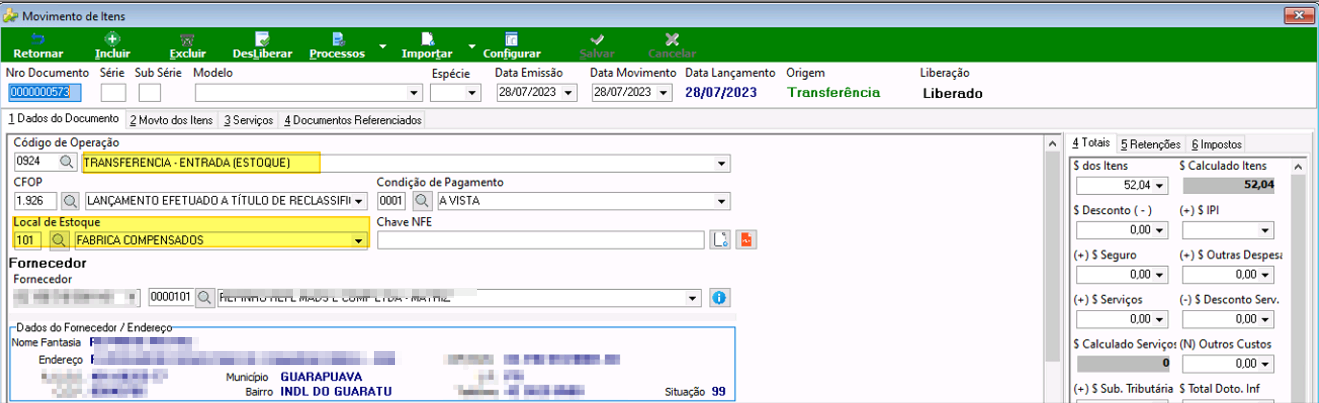This screenshot has width=1319, height=403.
Task: Open the $ dos Itens value dropdown
Action: (1159, 185)
